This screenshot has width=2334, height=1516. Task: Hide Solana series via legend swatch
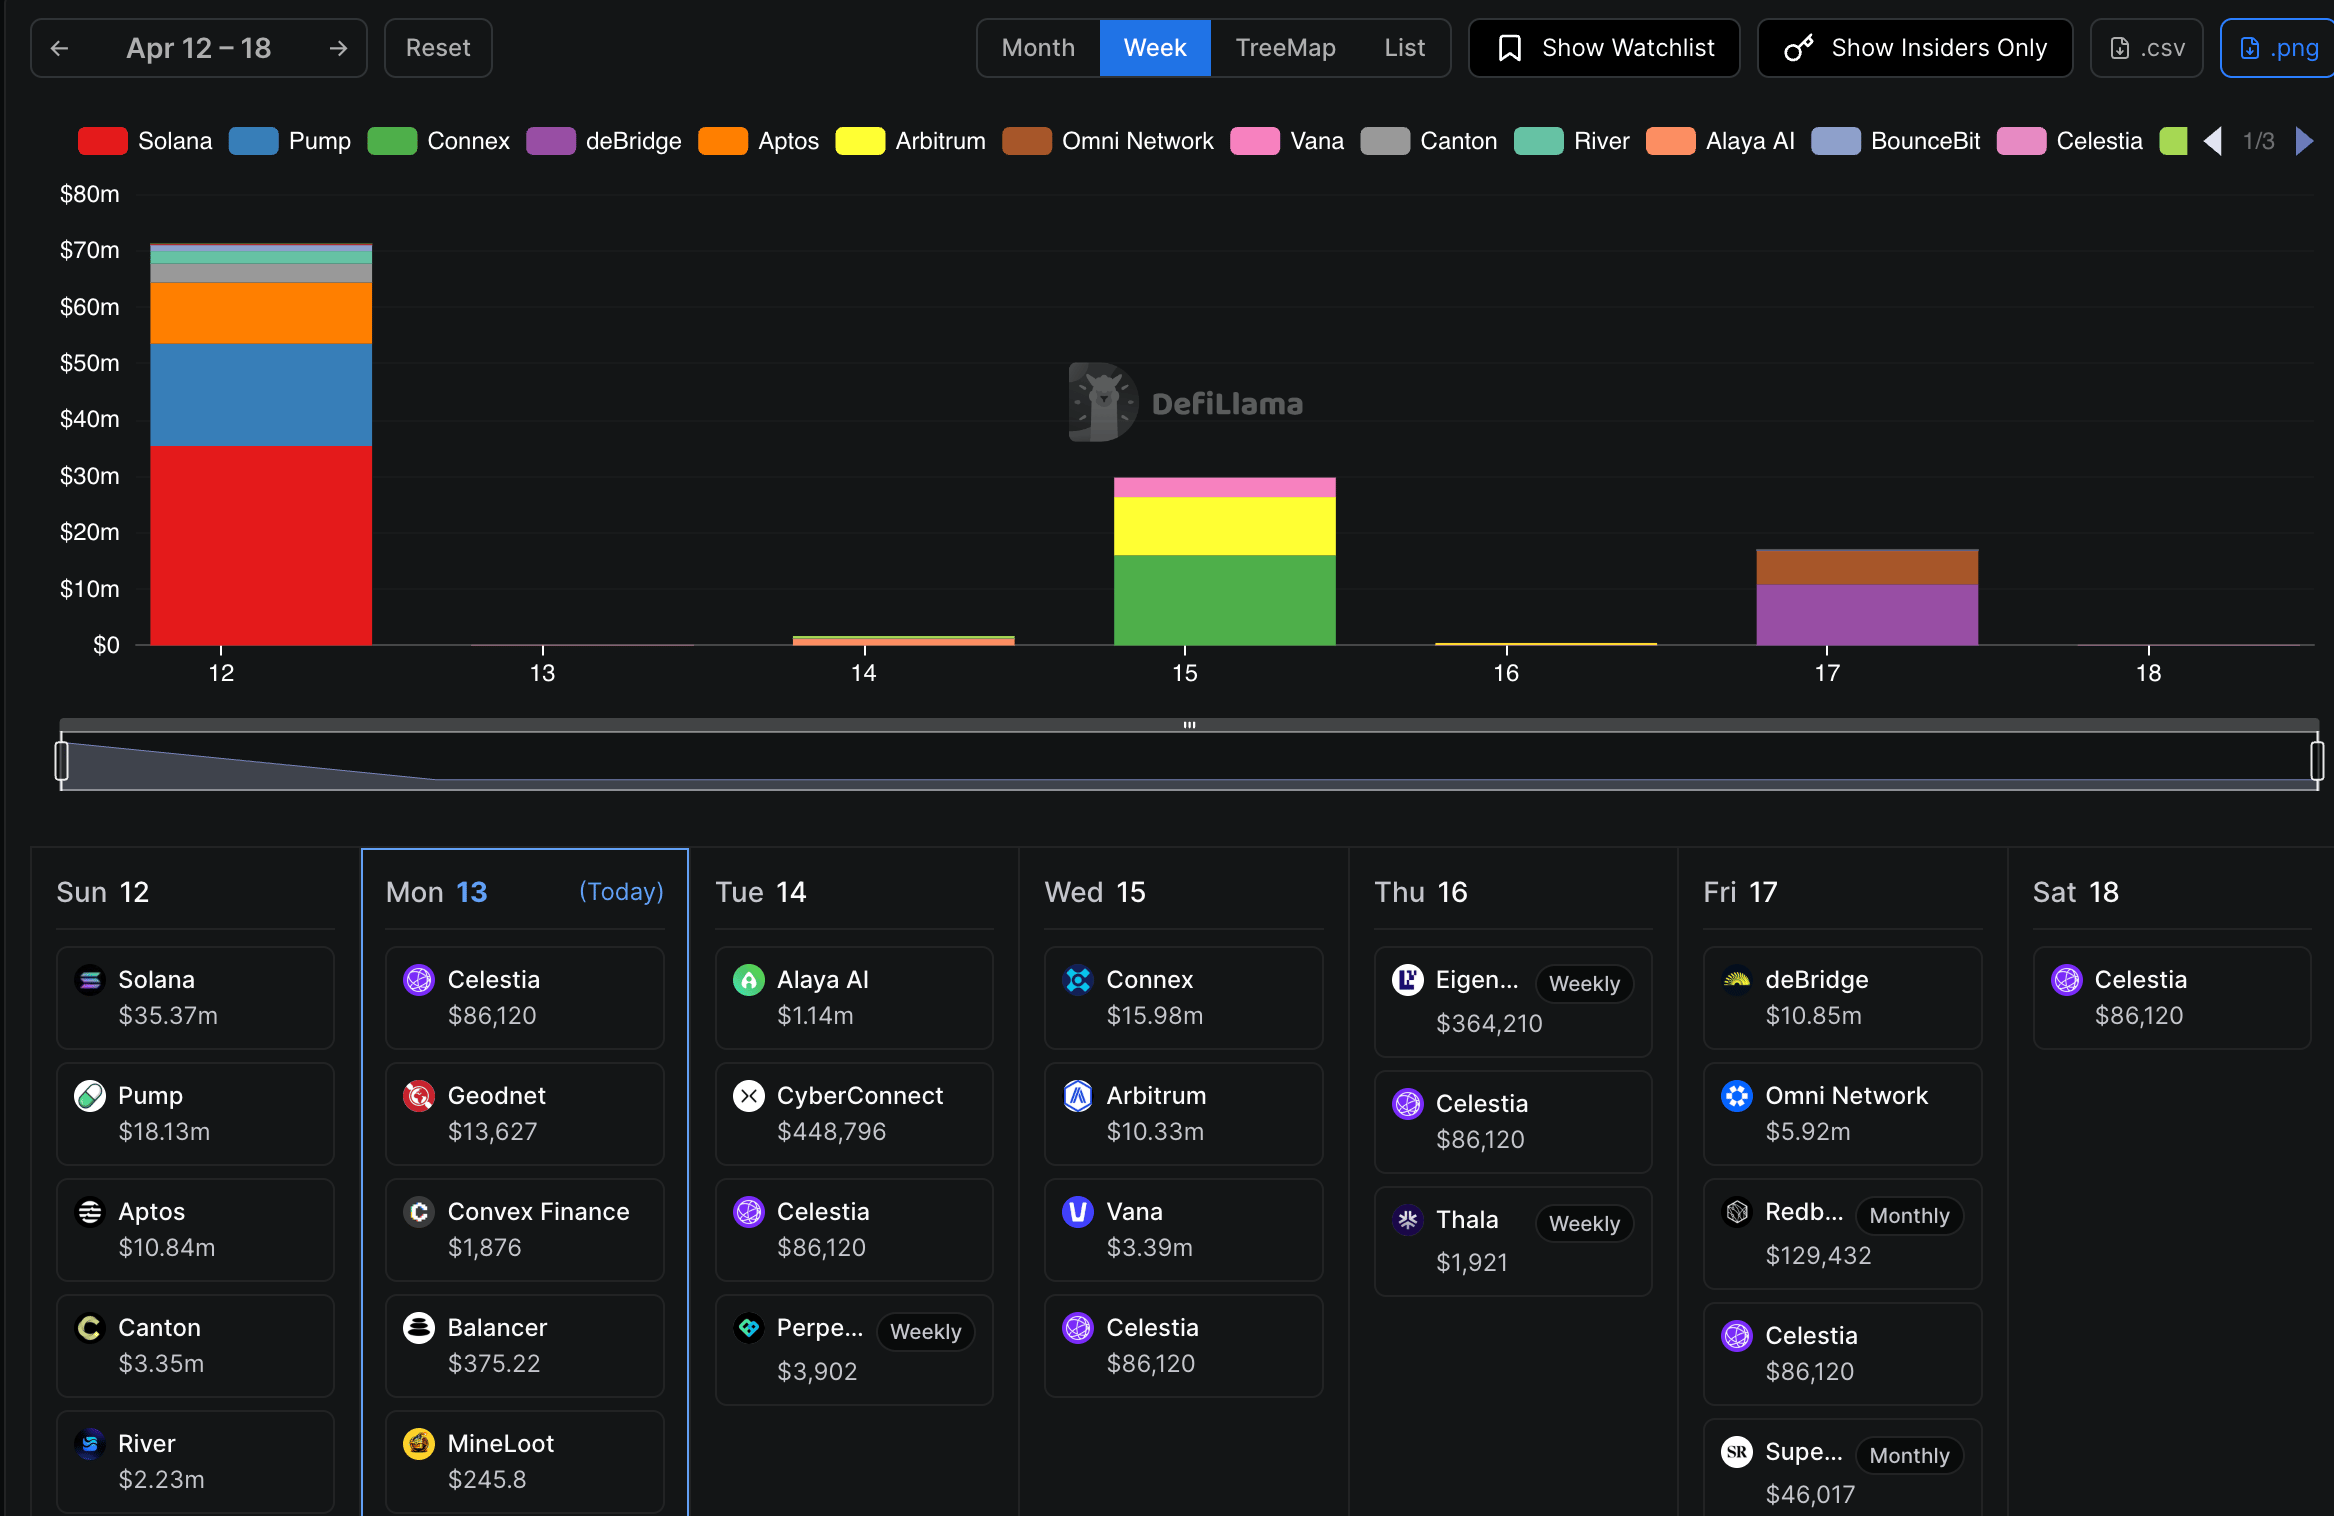point(102,141)
